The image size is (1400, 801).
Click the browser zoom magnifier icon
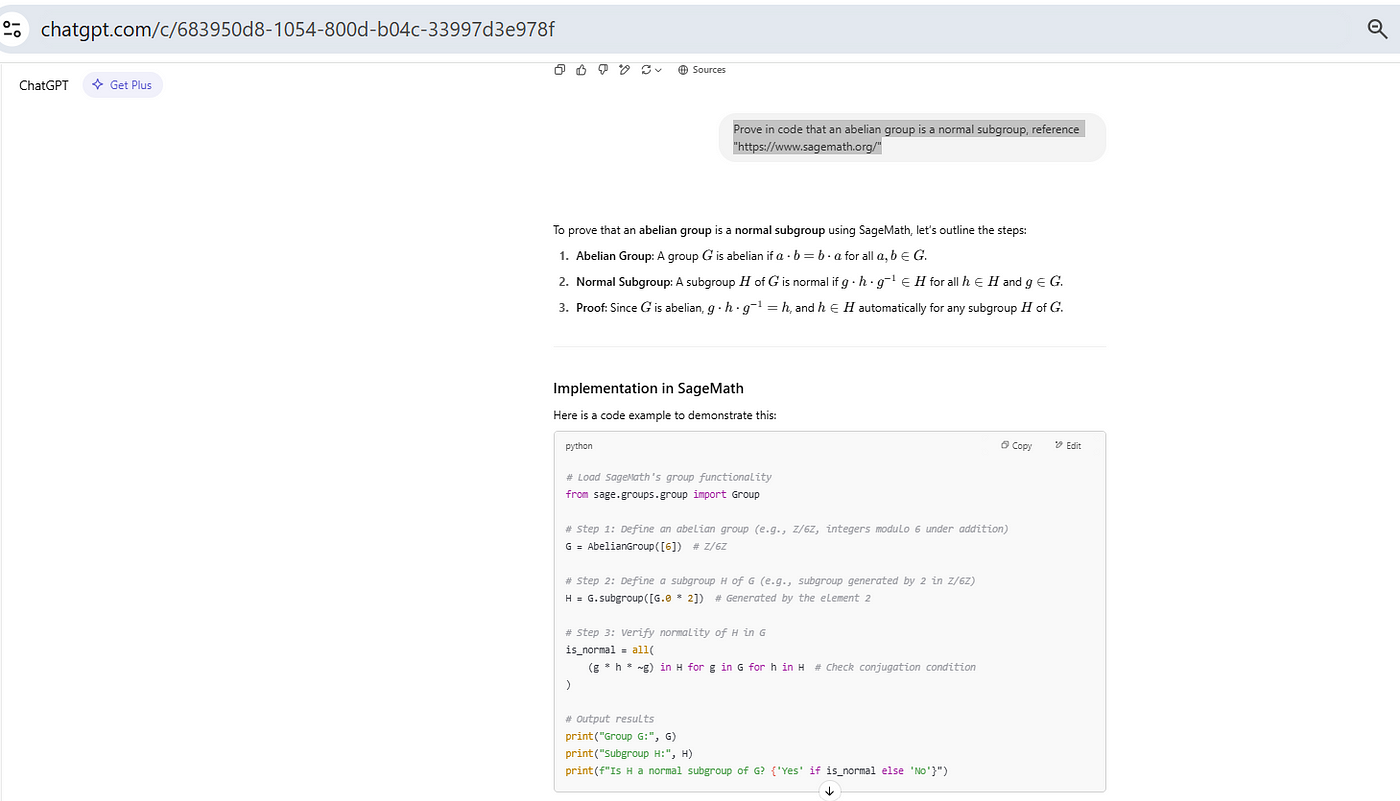(x=1377, y=29)
